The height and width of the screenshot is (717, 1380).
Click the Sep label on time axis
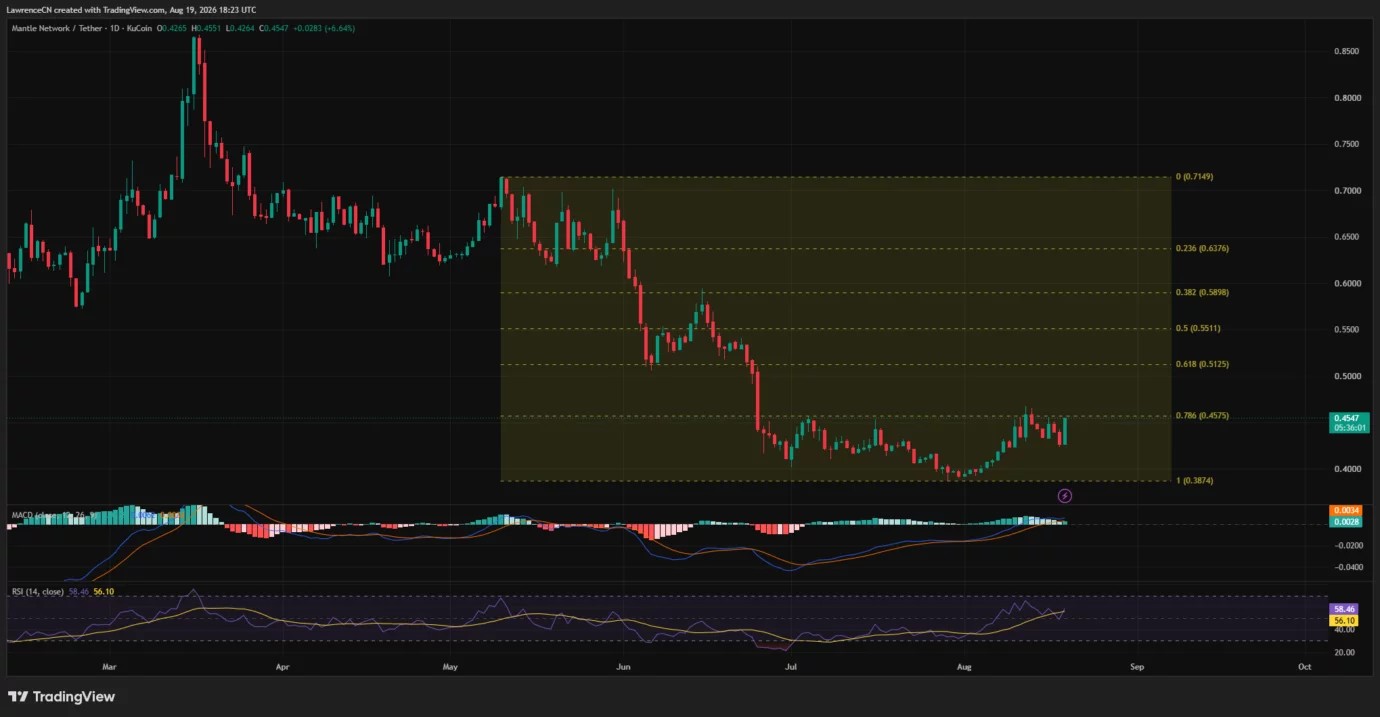coord(1136,665)
